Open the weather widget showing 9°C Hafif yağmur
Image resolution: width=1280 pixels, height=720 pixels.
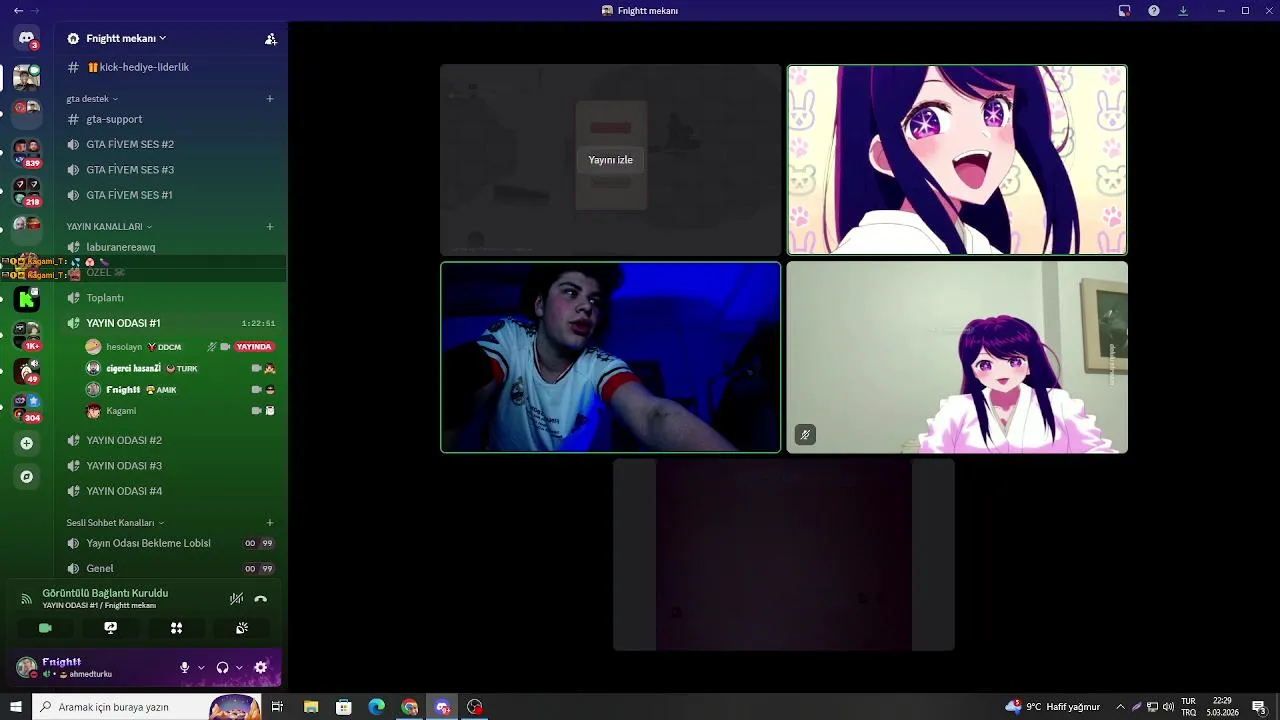click(1052, 707)
